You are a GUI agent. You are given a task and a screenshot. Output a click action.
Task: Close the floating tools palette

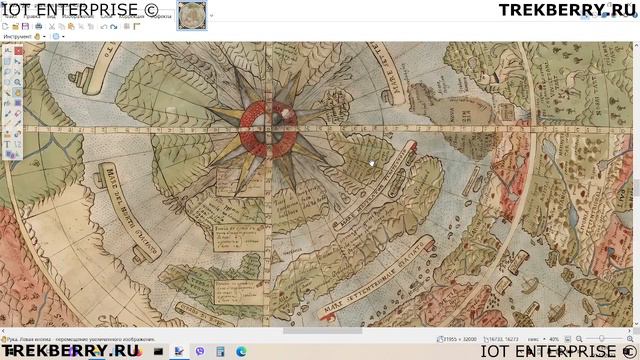[18, 51]
